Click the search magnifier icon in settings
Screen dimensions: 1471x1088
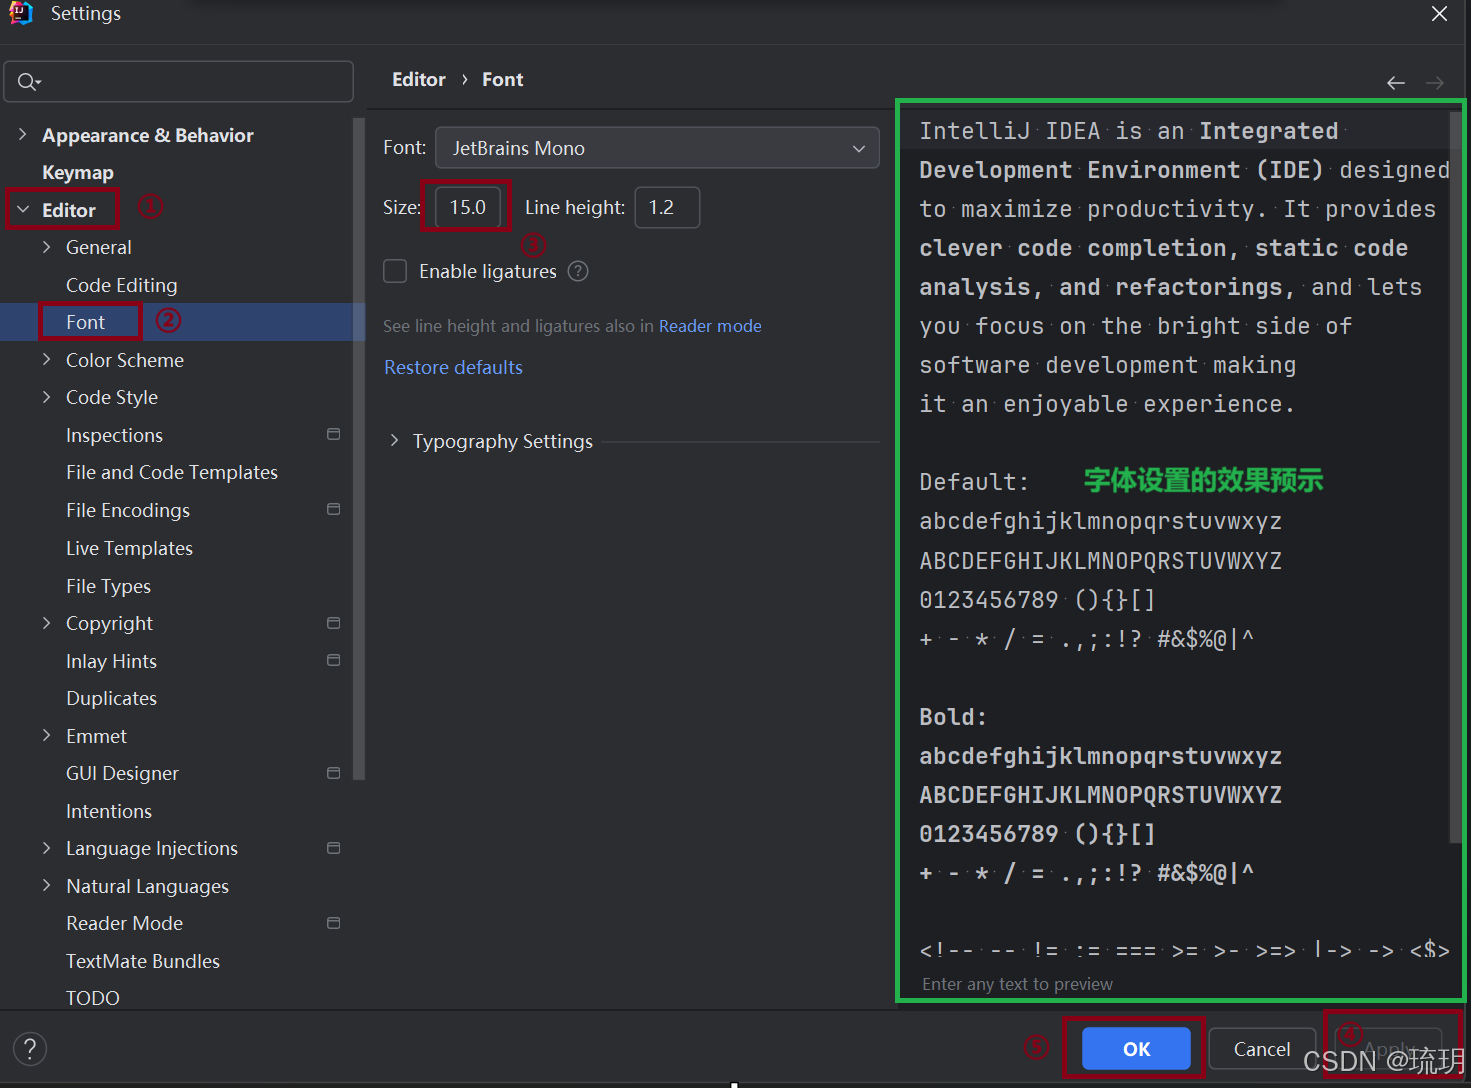(x=28, y=82)
